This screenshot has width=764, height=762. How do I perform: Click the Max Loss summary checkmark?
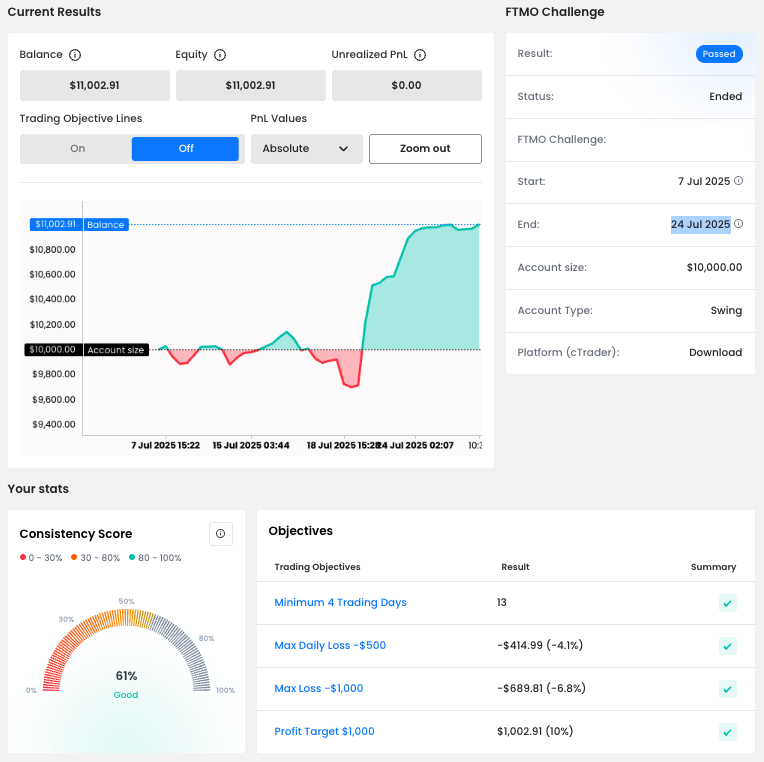pos(728,689)
